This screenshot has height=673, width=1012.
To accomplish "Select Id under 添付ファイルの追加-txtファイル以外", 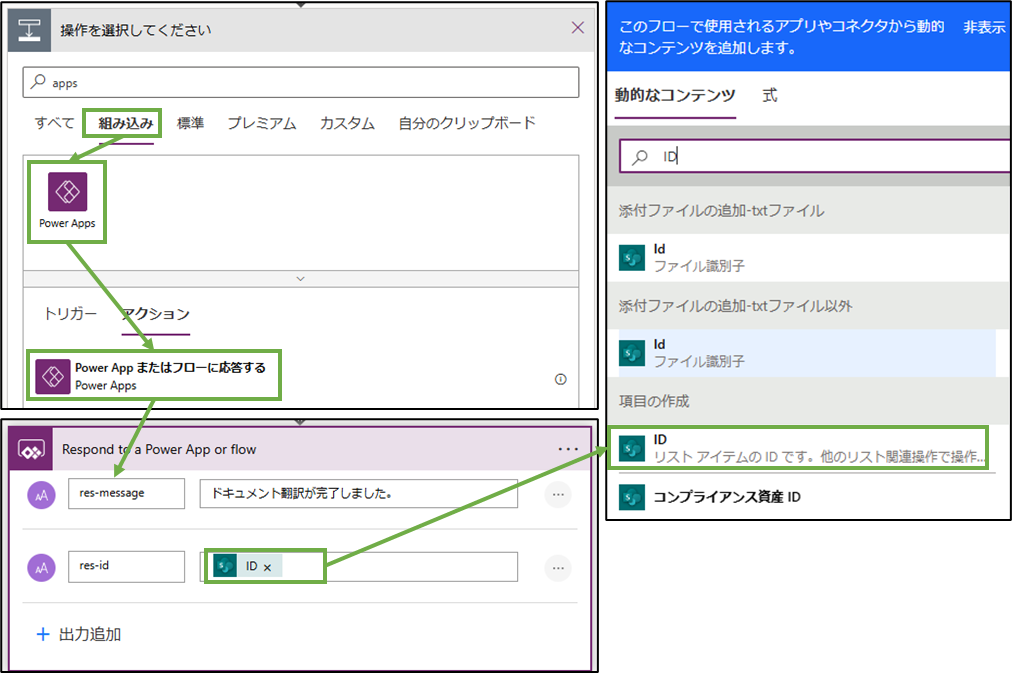I will click(807, 353).
